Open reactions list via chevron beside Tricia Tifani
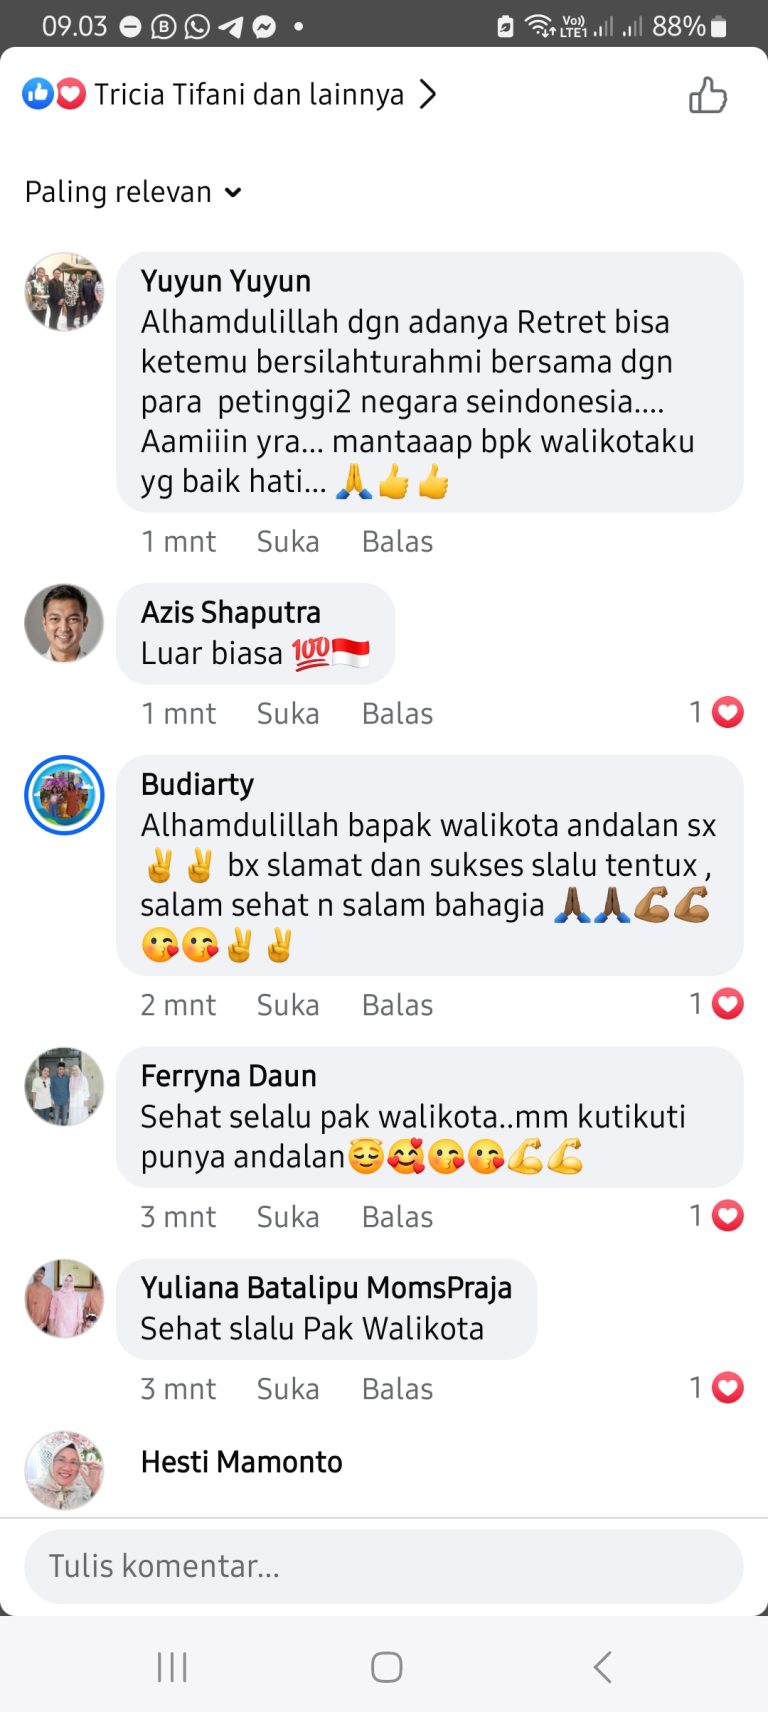Image resolution: width=768 pixels, height=1712 pixels. [x=427, y=94]
